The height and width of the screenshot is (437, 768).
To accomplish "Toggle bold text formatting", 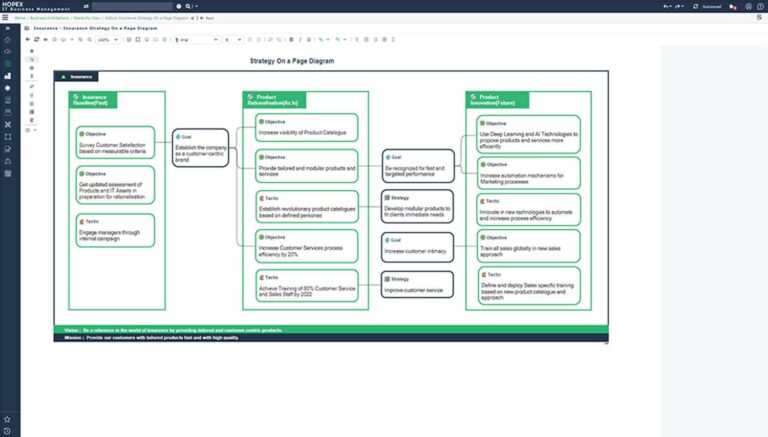I will pyautogui.click(x=290, y=40).
